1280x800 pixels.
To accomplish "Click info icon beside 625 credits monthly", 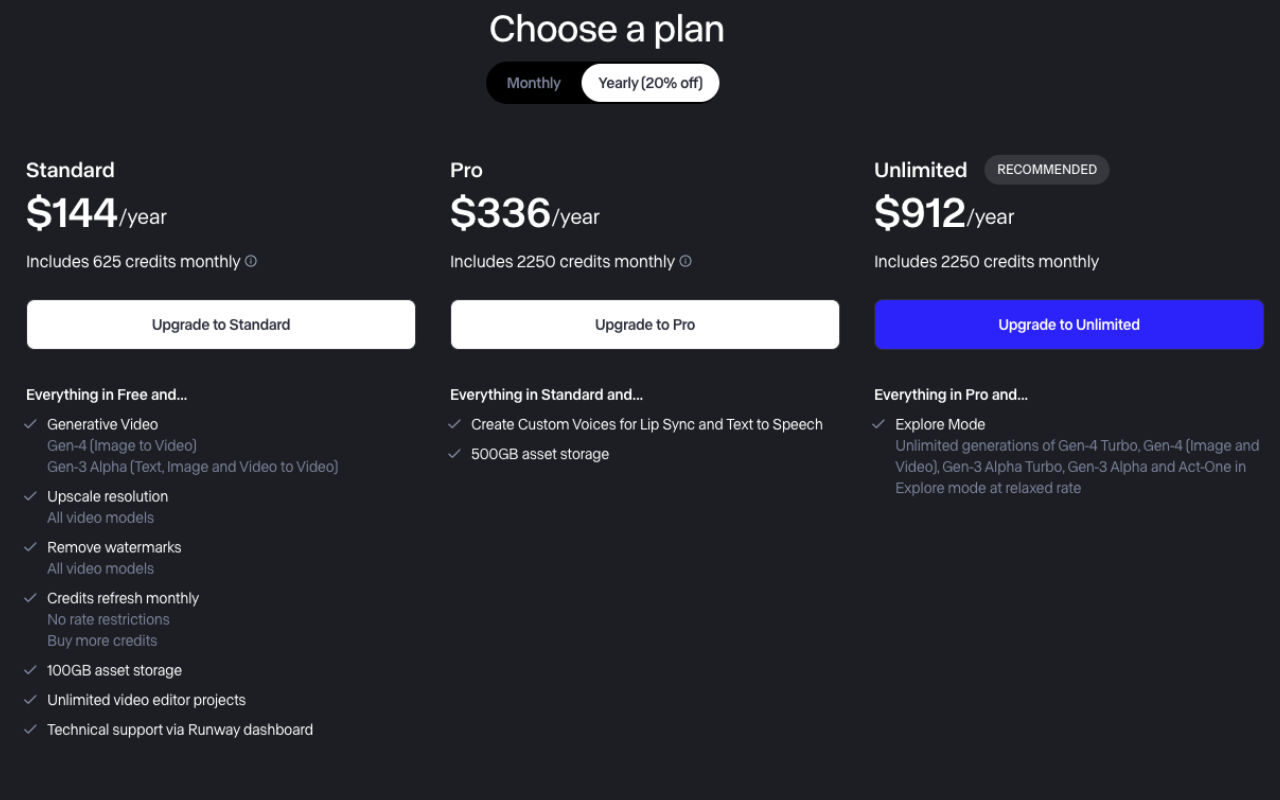I will [251, 261].
